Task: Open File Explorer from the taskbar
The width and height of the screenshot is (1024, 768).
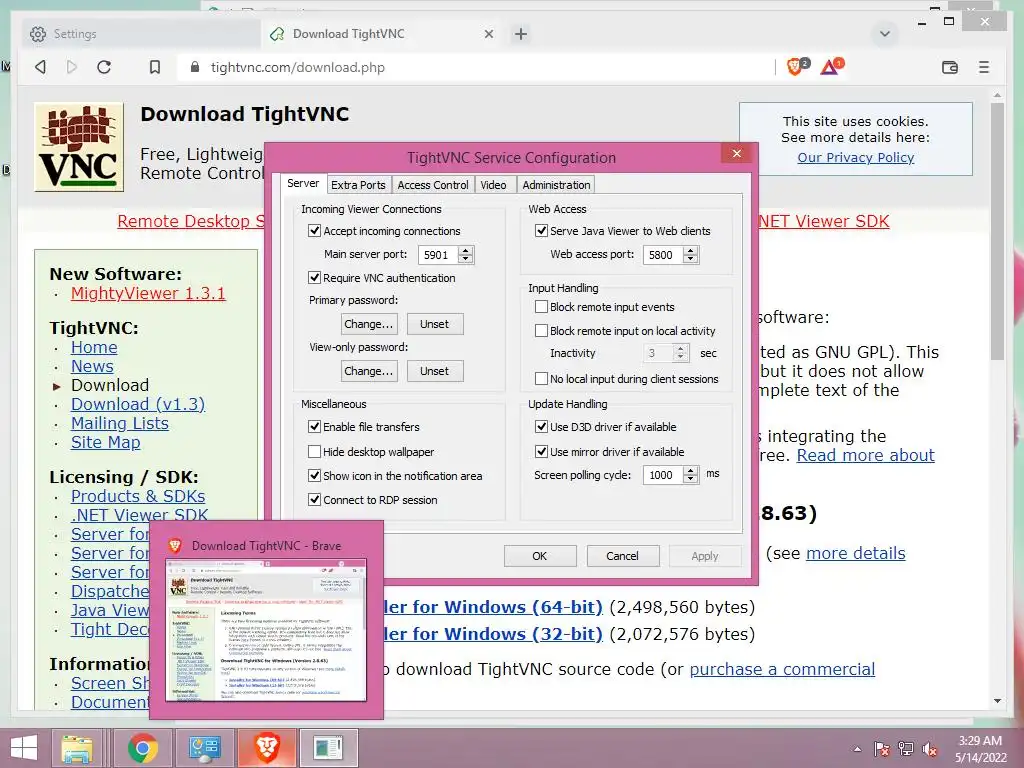Action: tap(76, 748)
